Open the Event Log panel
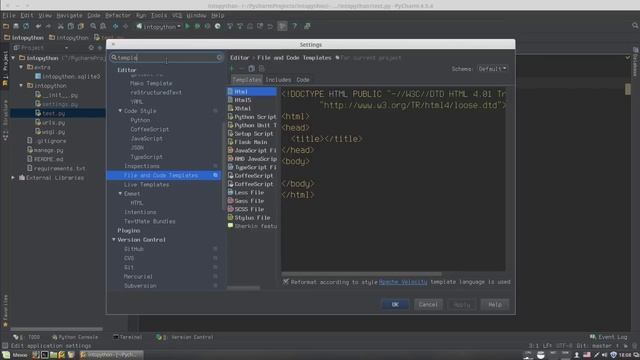The height and width of the screenshot is (360, 640). (x=609, y=337)
